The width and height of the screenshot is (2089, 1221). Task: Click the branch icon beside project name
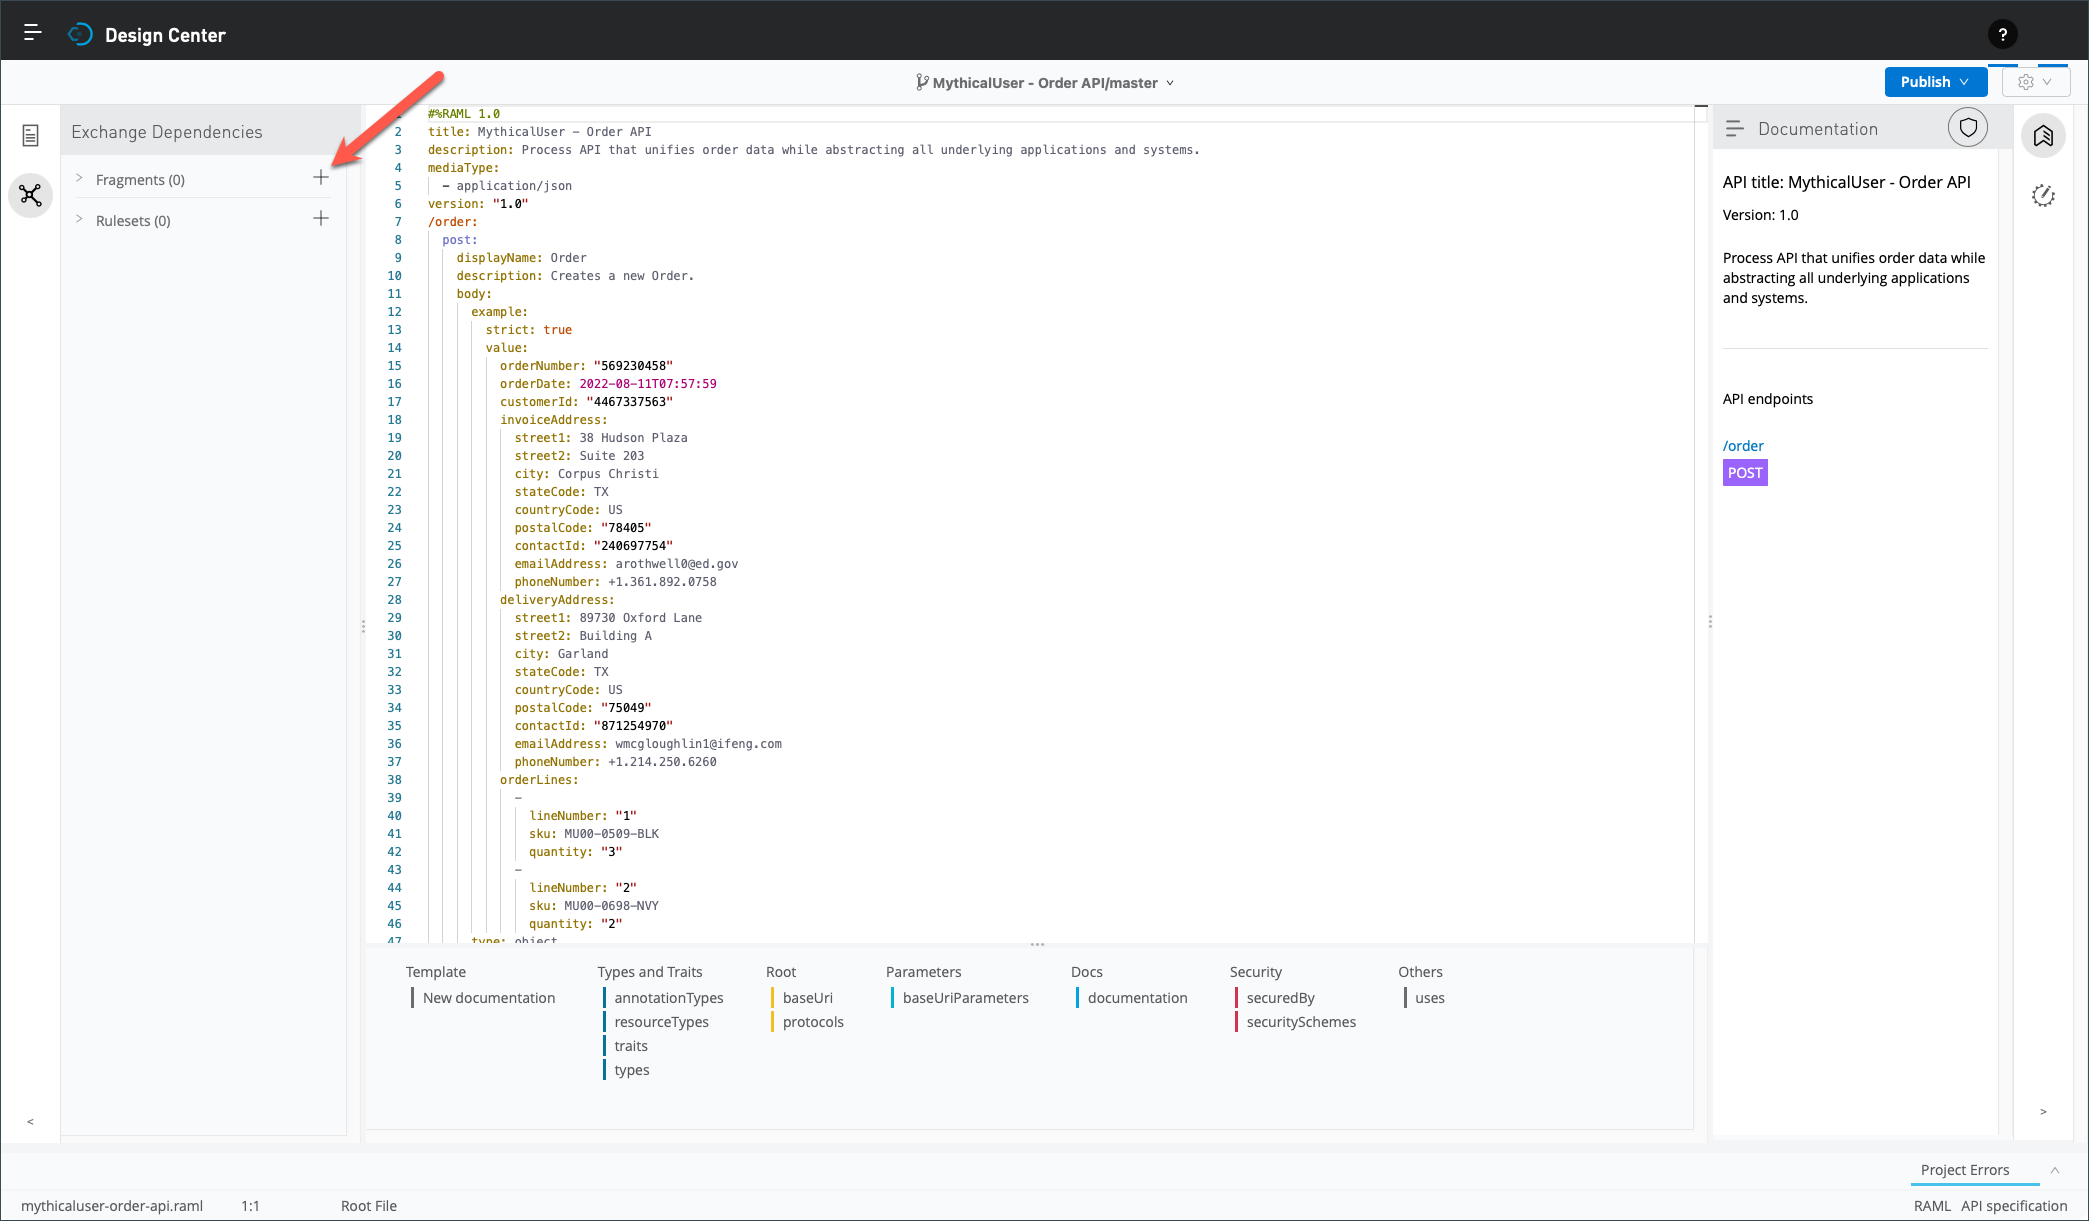click(921, 82)
